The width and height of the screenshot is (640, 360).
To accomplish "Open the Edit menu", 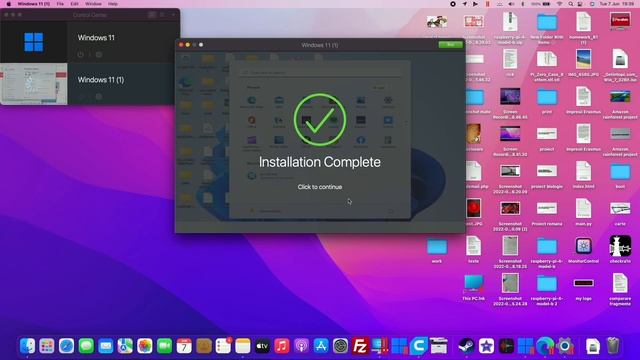I will pos(74,4).
